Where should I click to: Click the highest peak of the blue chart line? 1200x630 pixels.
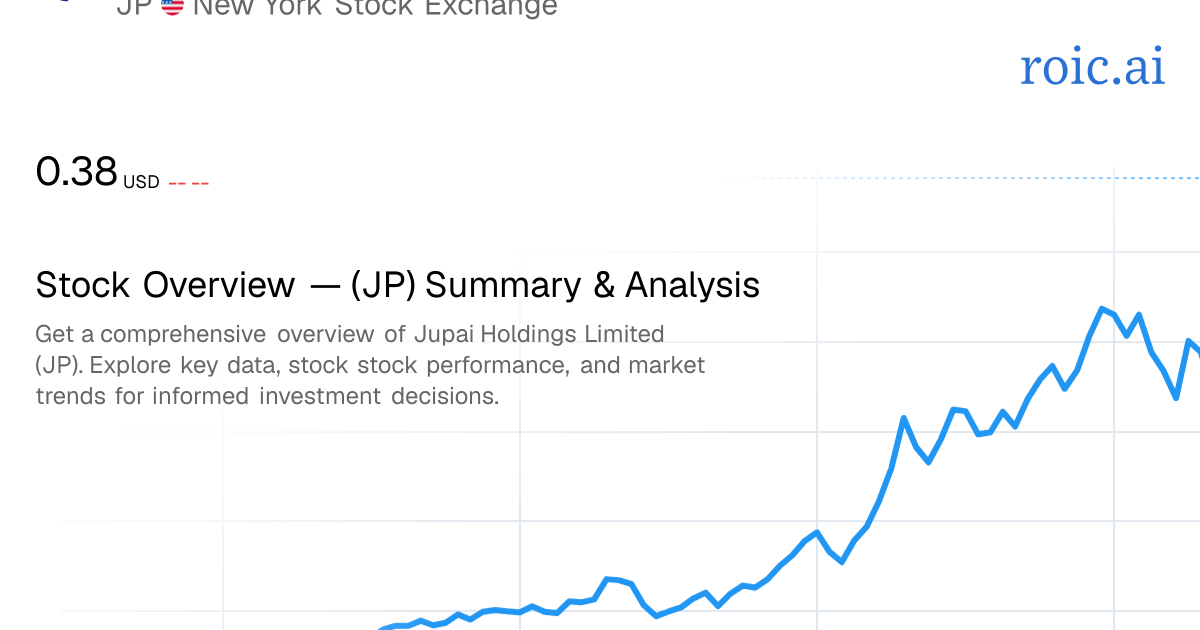[x=1102, y=309]
